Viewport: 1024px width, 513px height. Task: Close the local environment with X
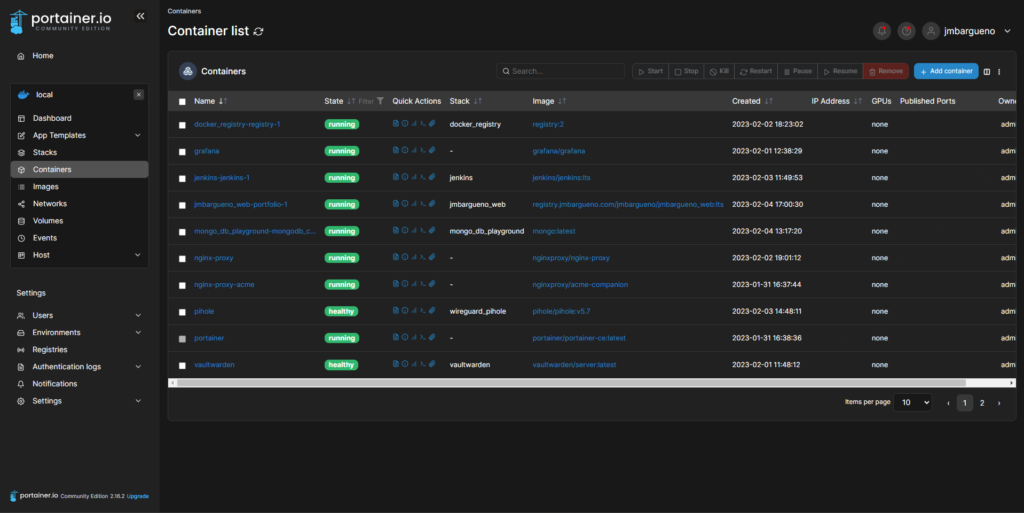click(138, 95)
